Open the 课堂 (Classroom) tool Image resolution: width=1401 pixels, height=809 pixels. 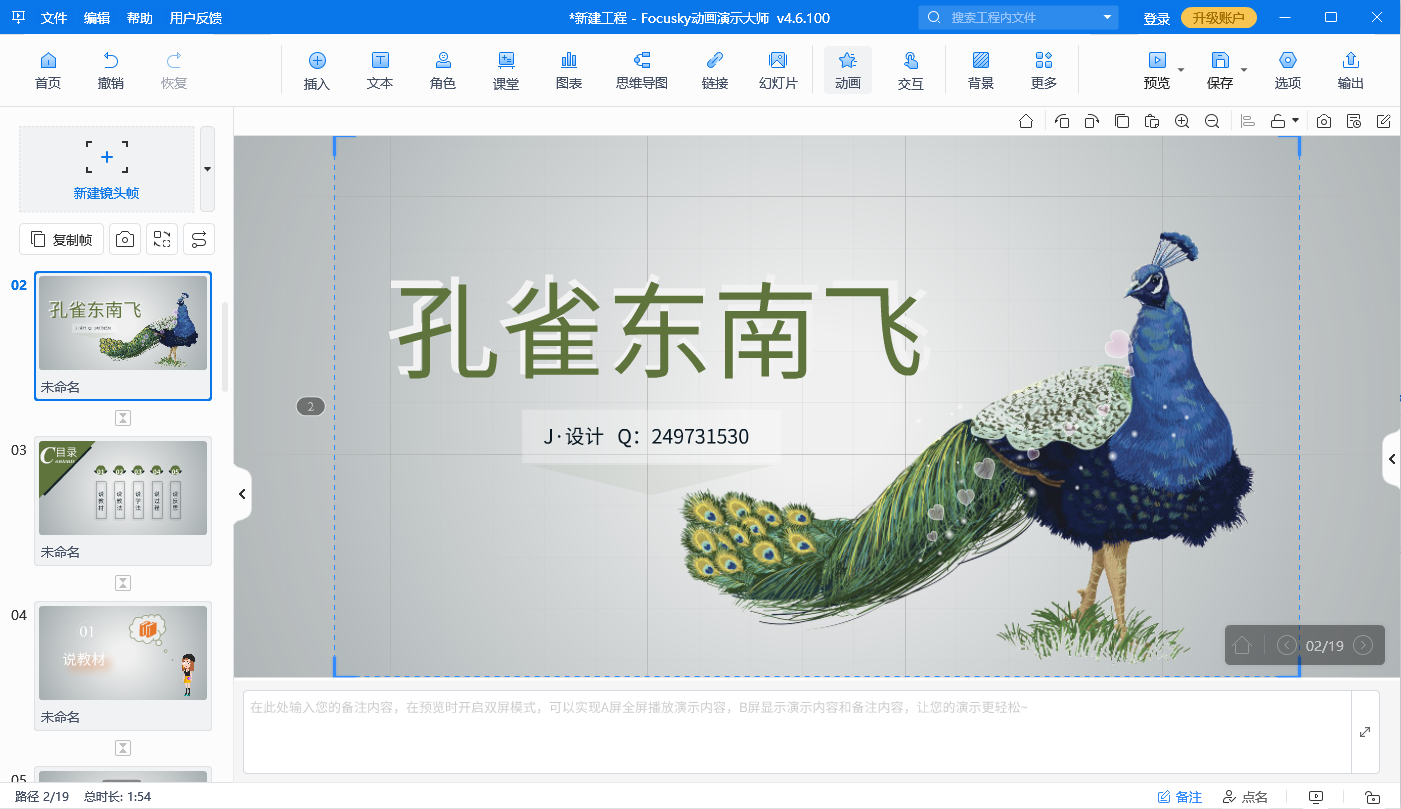pos(506,71)
